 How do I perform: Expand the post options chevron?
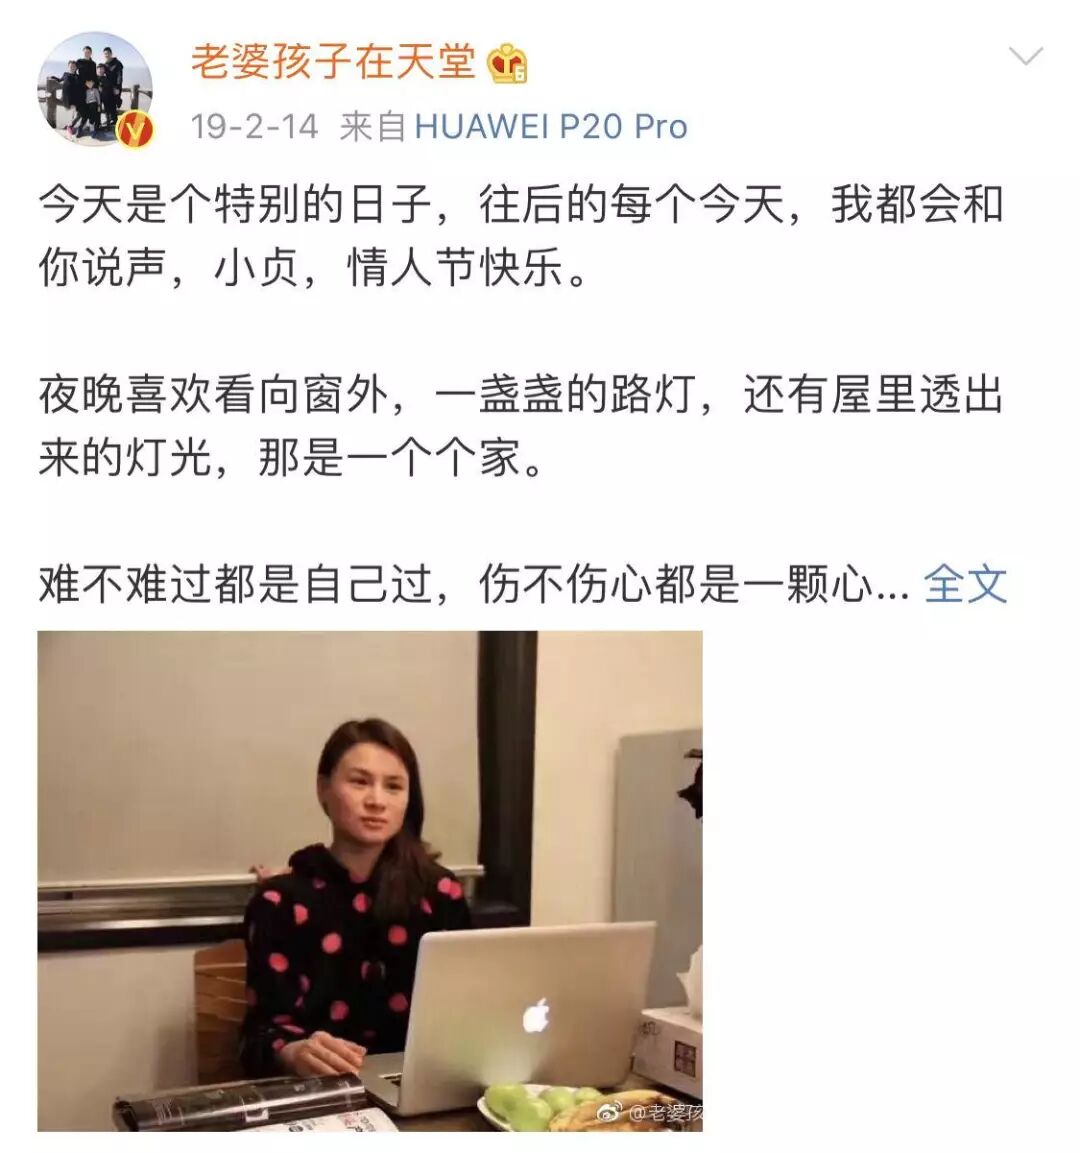coord(1026,56)
